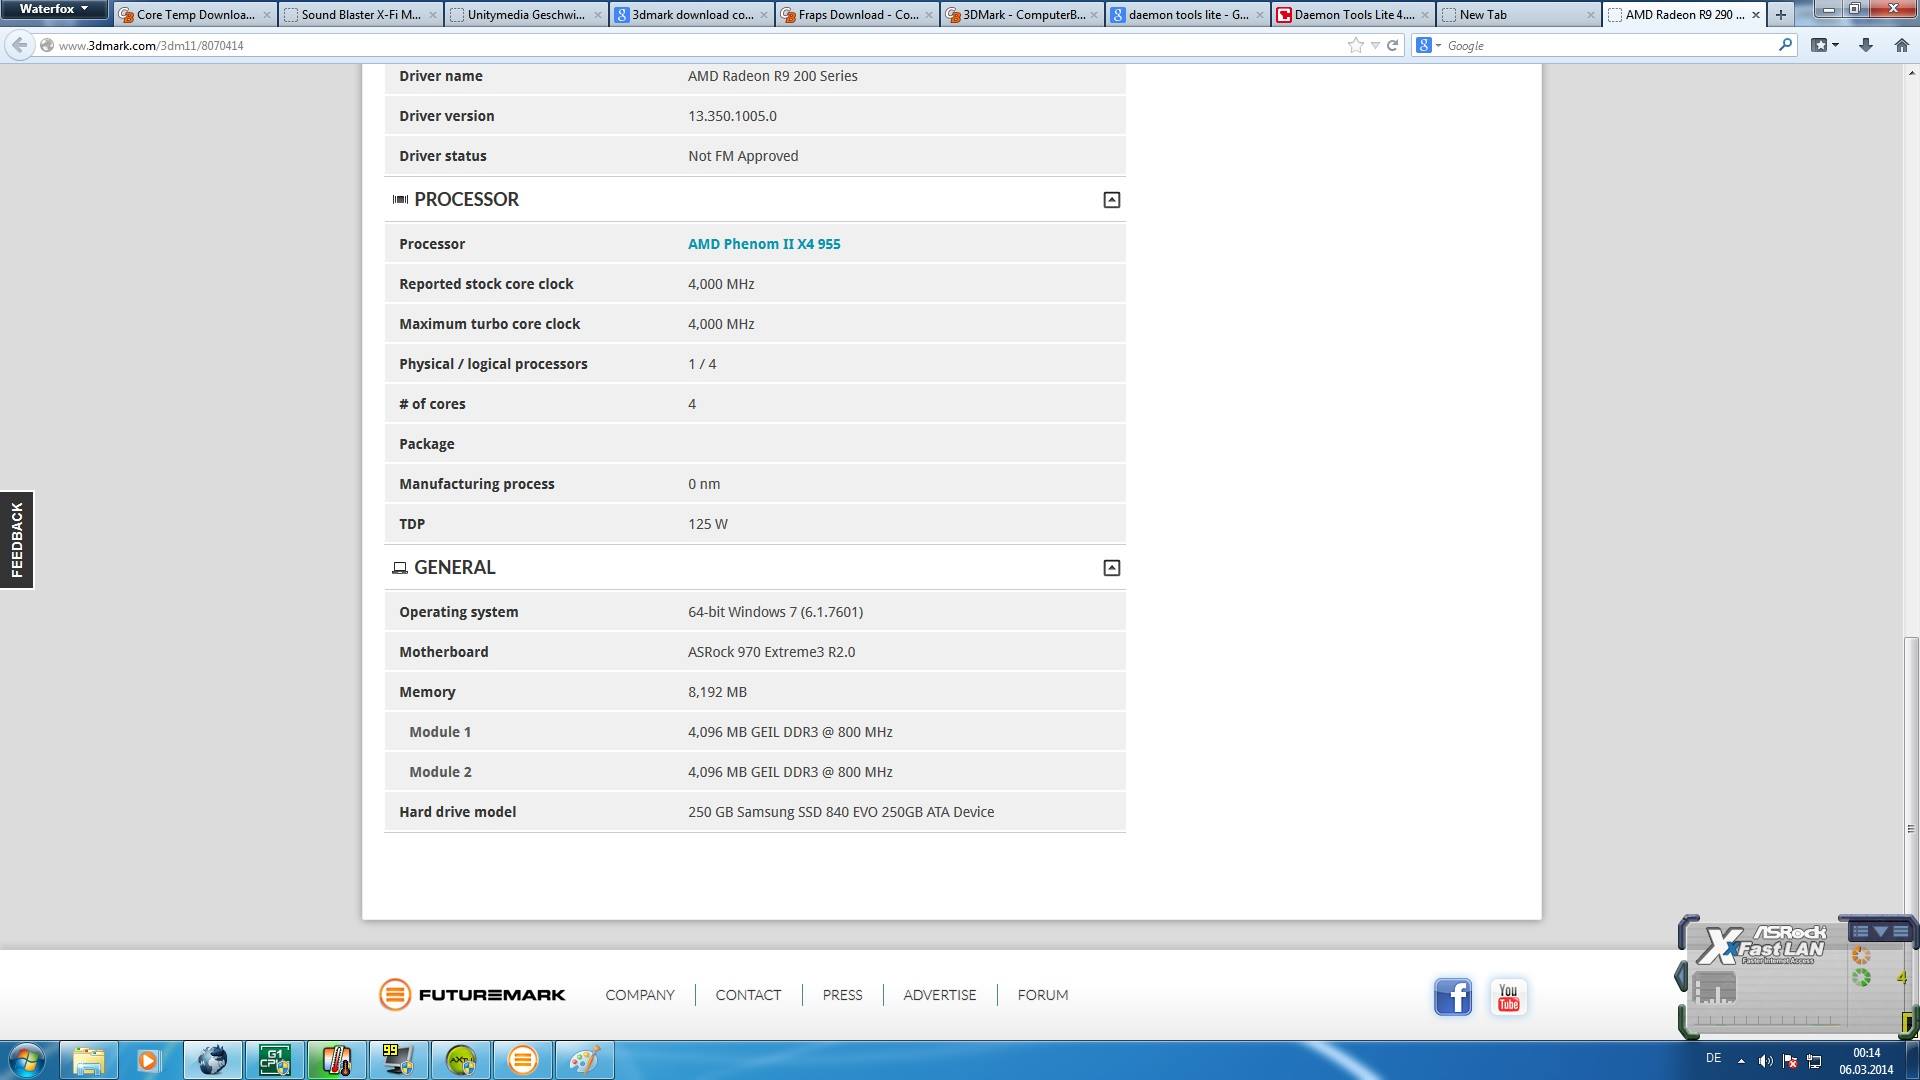Collapse the PROCESSOR section

click(1111, 200)
